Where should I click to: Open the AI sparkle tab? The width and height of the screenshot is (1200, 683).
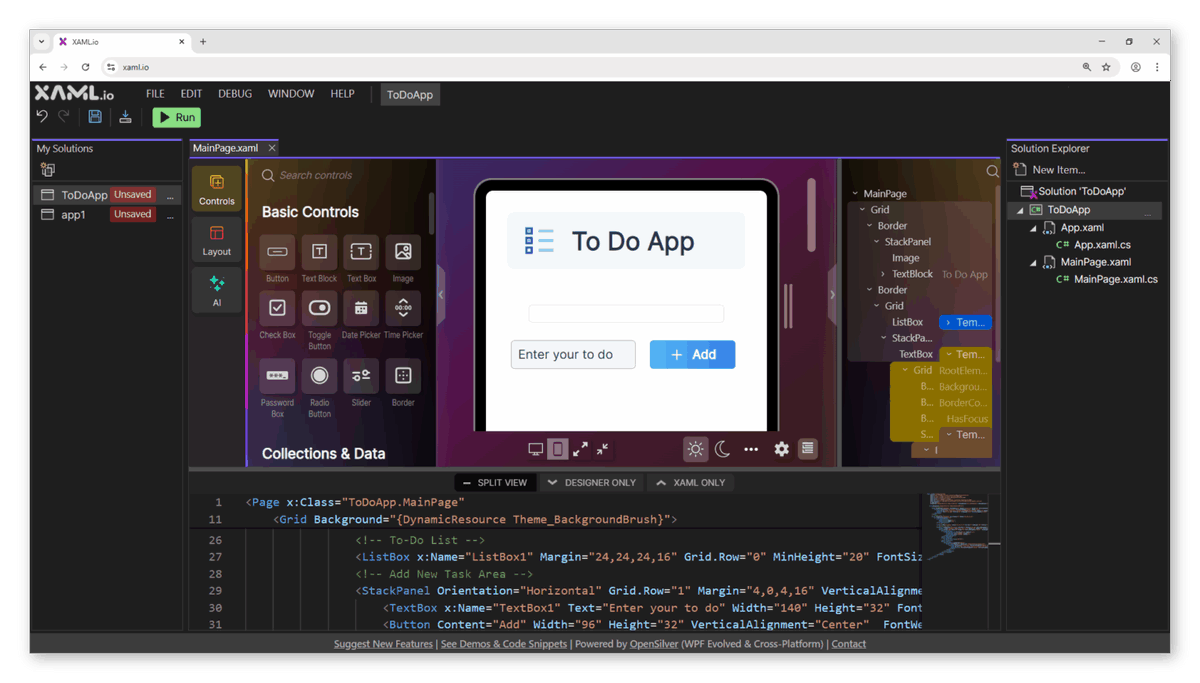pos(217,291)
